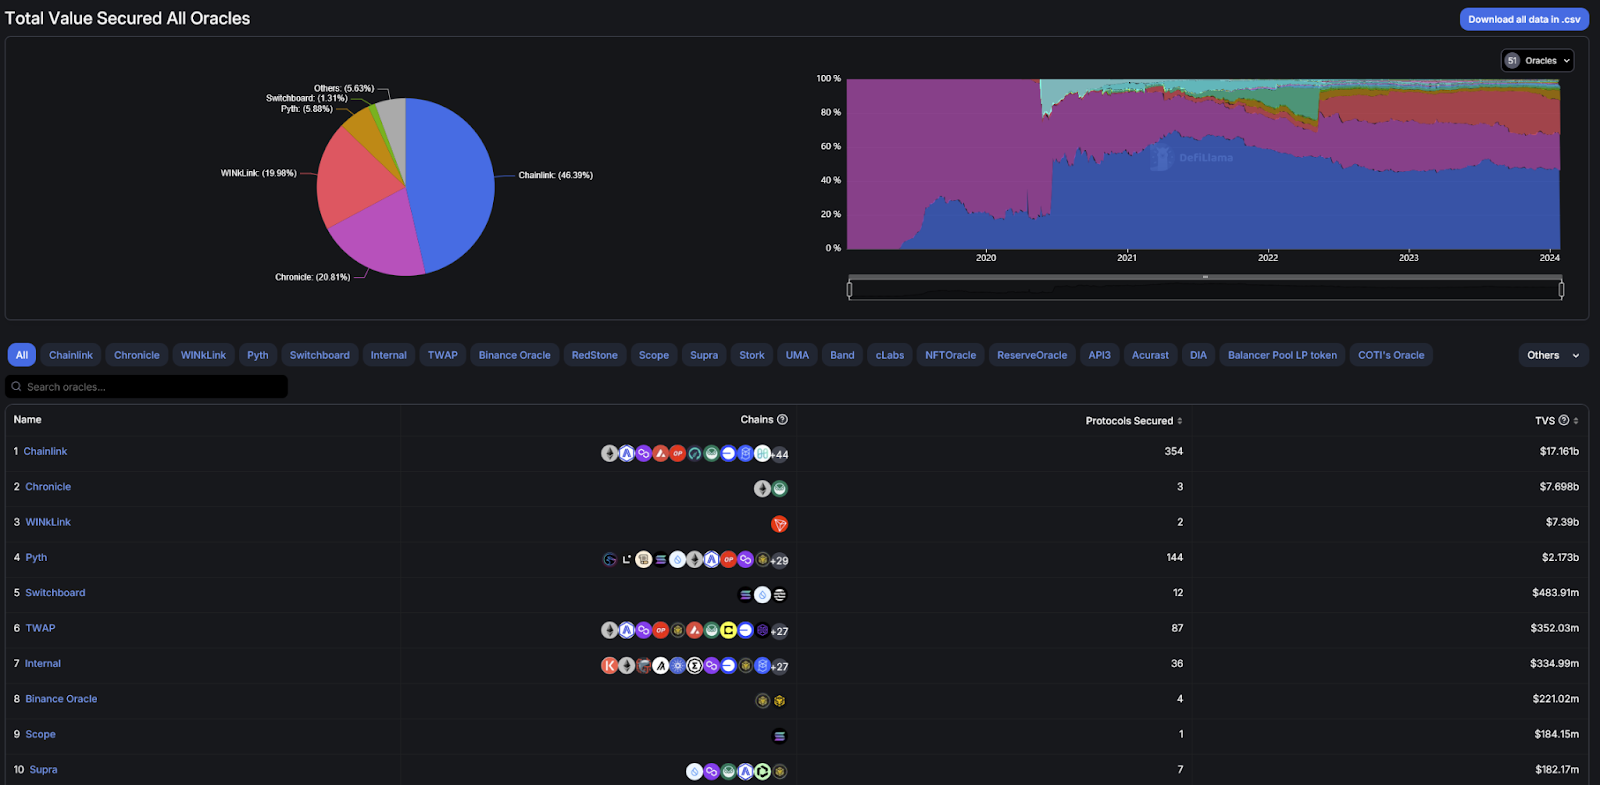1600x785 pixels.
Task: Select the All filter tab
Action: point(22,355)
